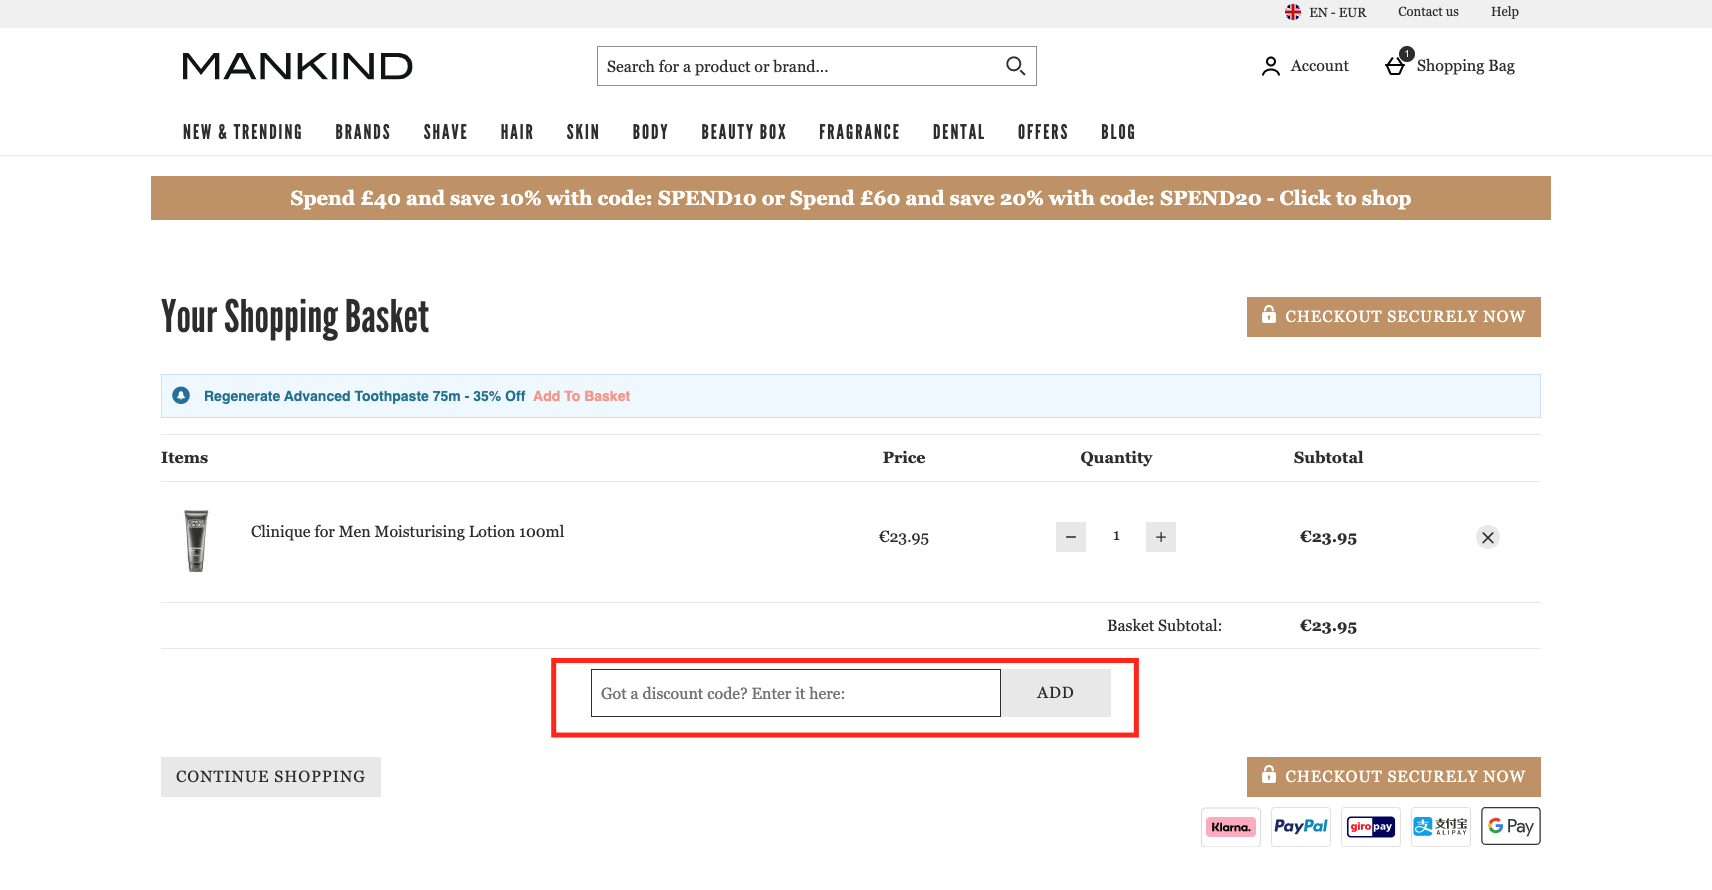The height and width of the screenshot is (890, 1712).
Task: Click the SPEND10 promo banner
Action: pyautogui.click(x=851, y=198)
